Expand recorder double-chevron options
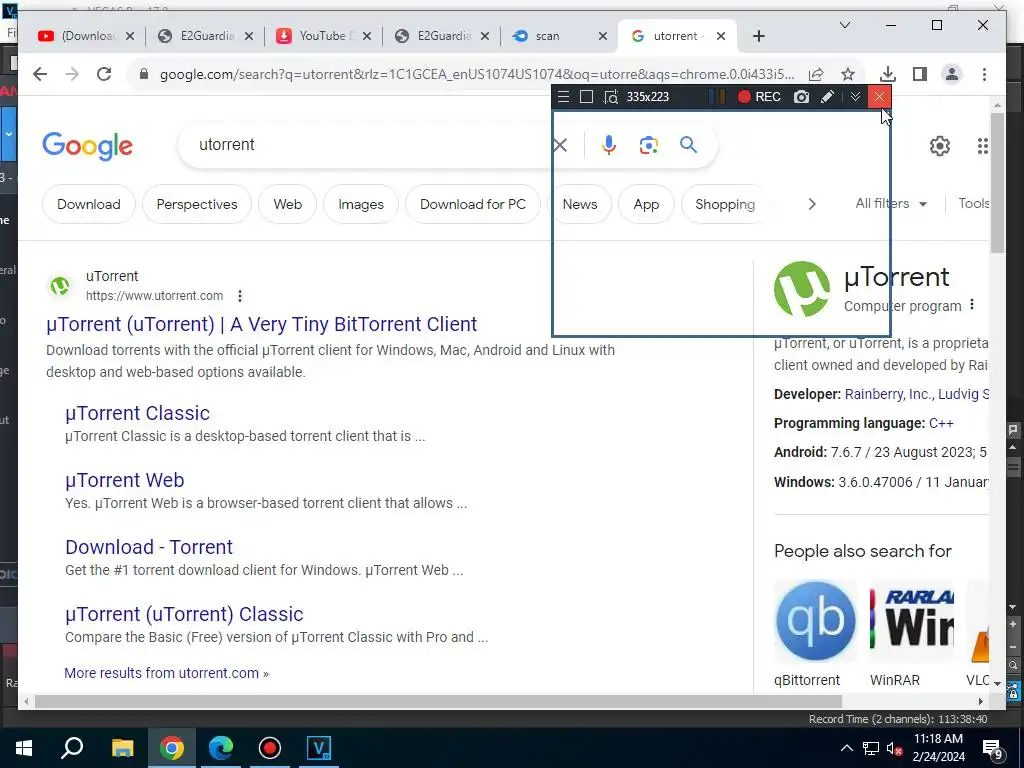 855,97
